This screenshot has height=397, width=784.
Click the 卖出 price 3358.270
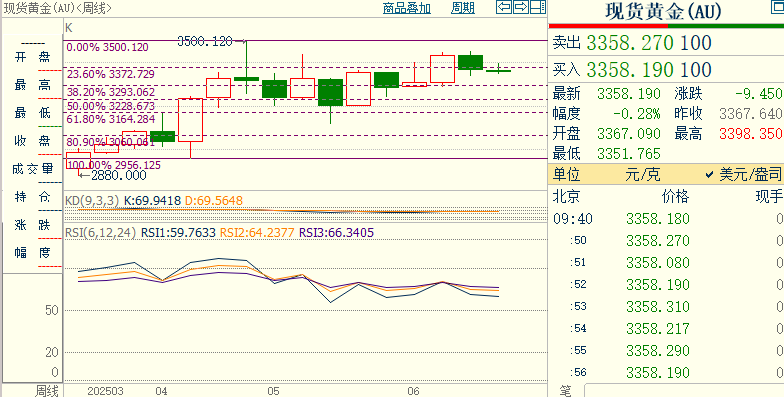630,43
